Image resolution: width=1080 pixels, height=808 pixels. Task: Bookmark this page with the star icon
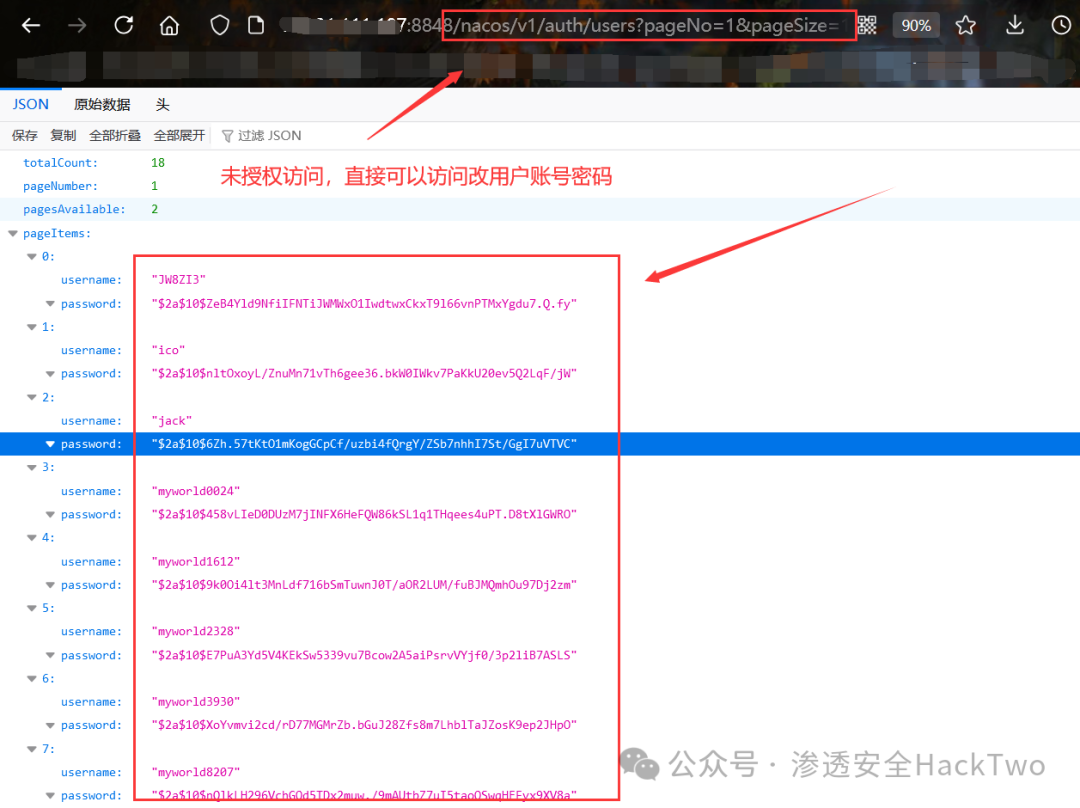point(966,25)
